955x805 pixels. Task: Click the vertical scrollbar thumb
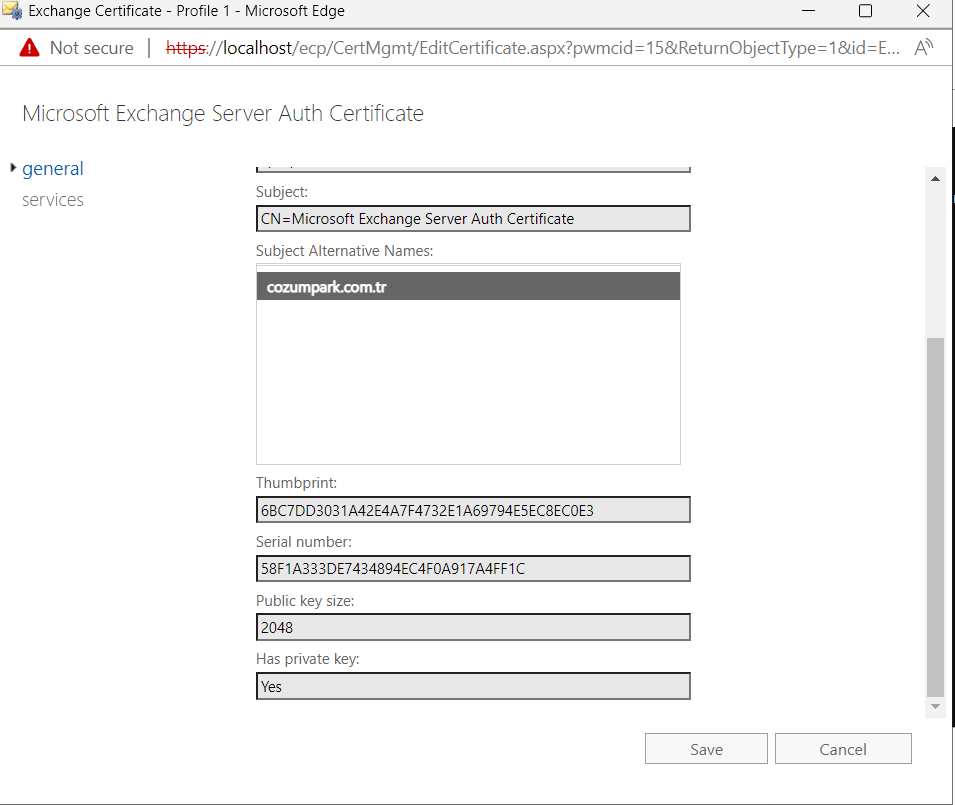[x=935, y=516]
